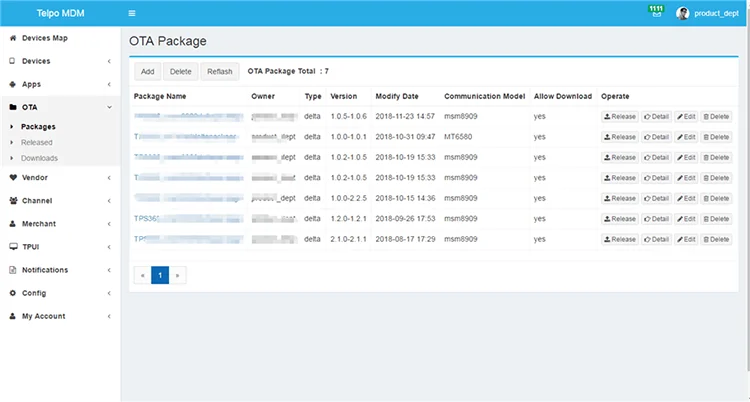The image size is (750, 402).
Task: Select Downloads under OTA
Action: click(x=40, y=158)
